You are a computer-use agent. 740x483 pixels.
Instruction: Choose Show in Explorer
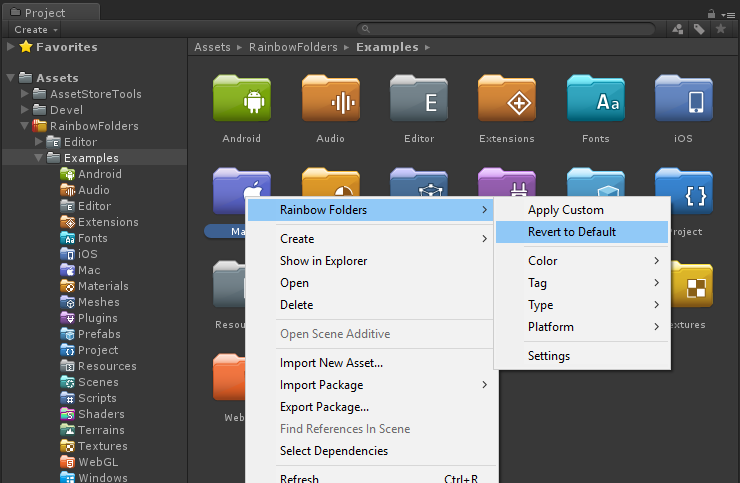point(370,261)
